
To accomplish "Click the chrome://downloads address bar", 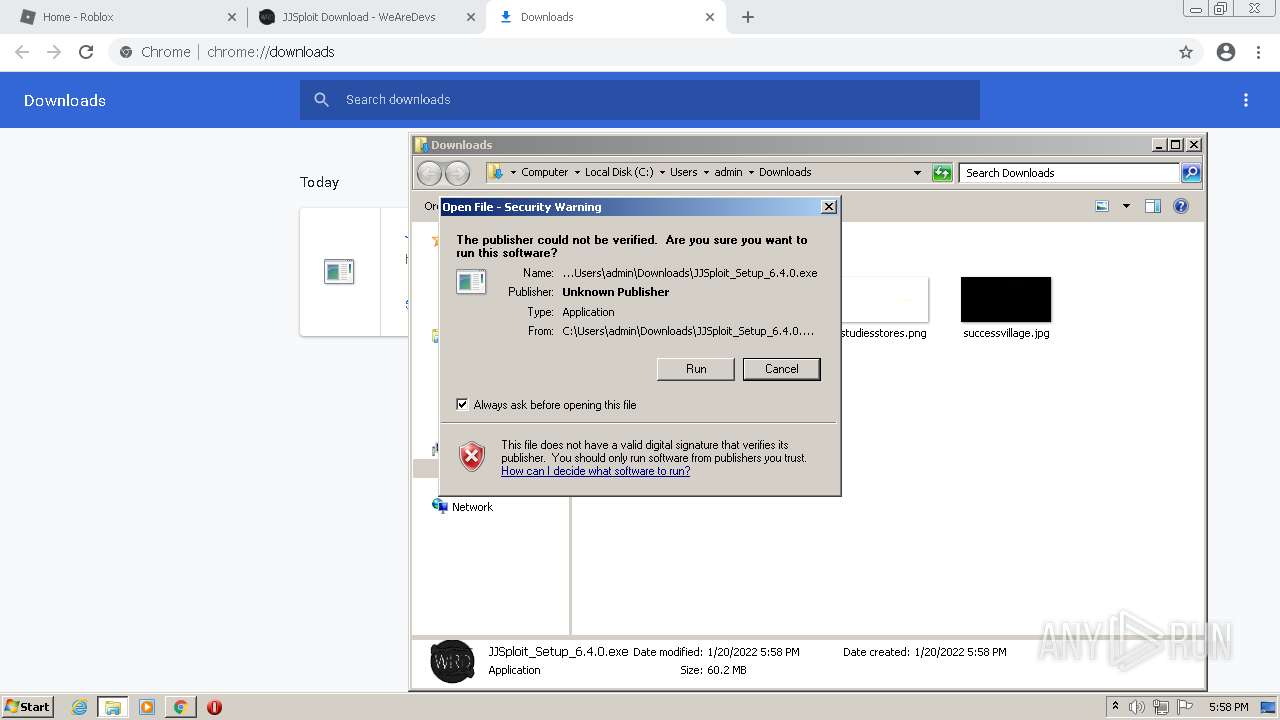I will [640, 52].
